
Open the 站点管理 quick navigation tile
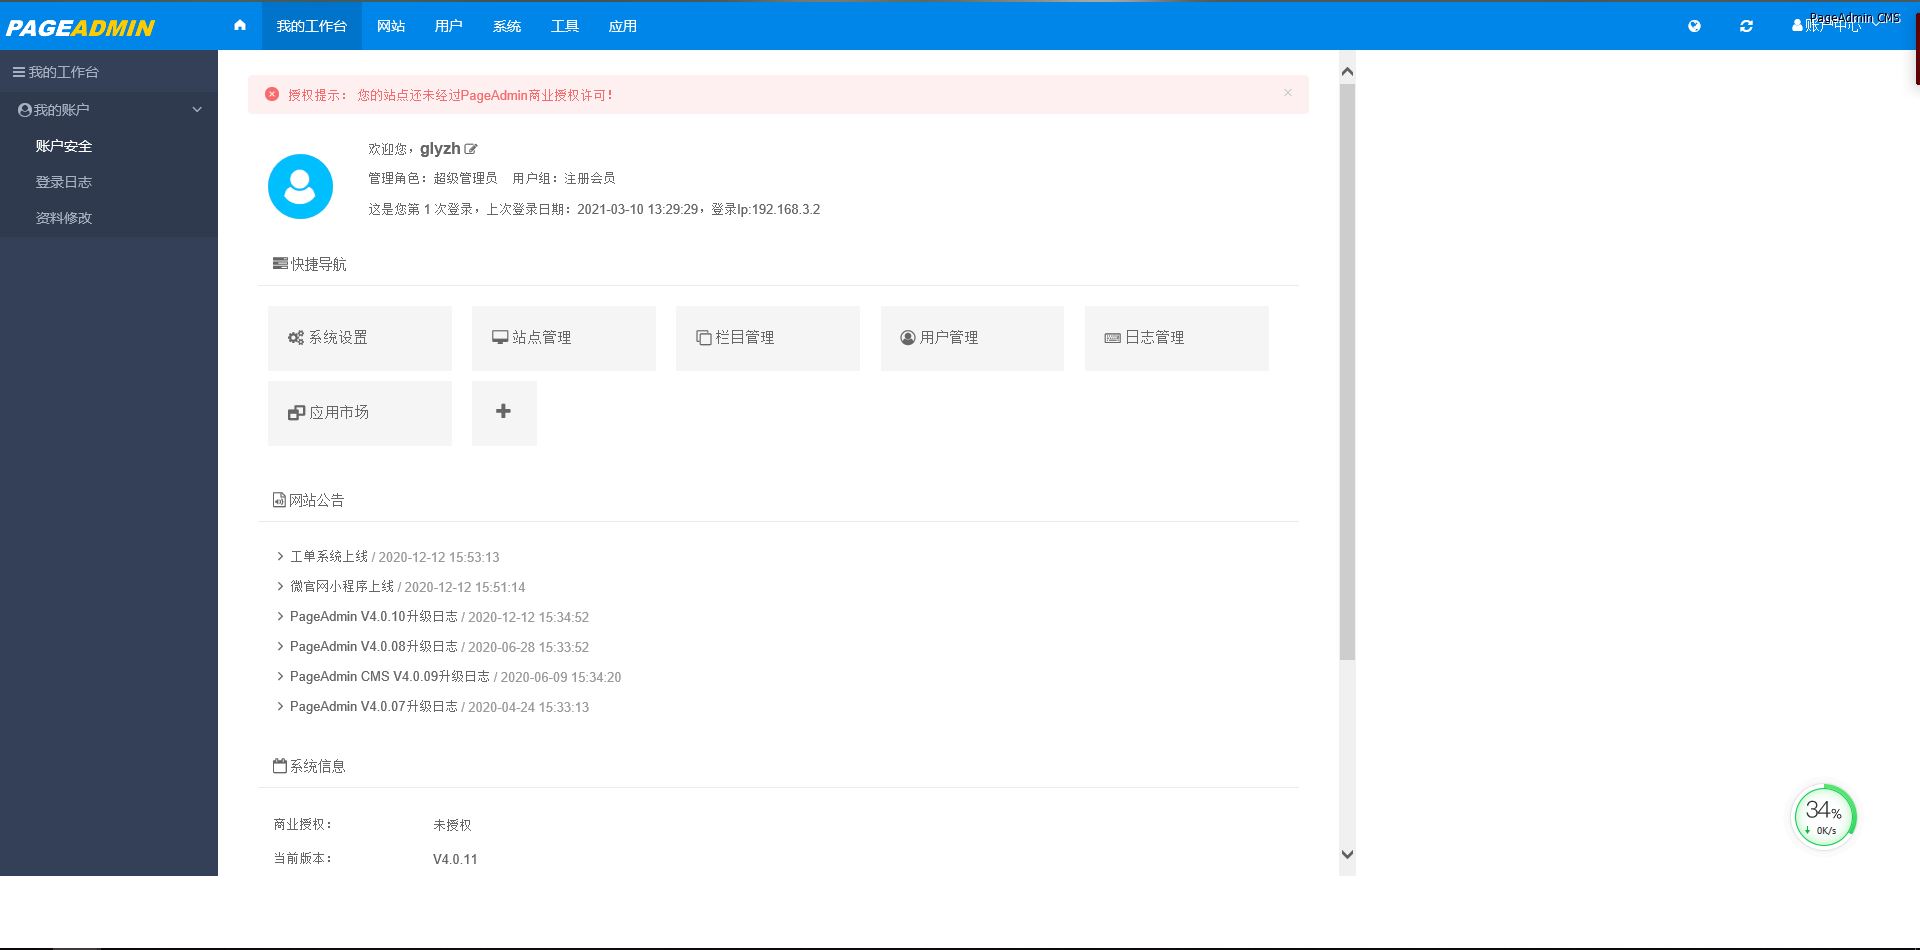click(563, 338)
